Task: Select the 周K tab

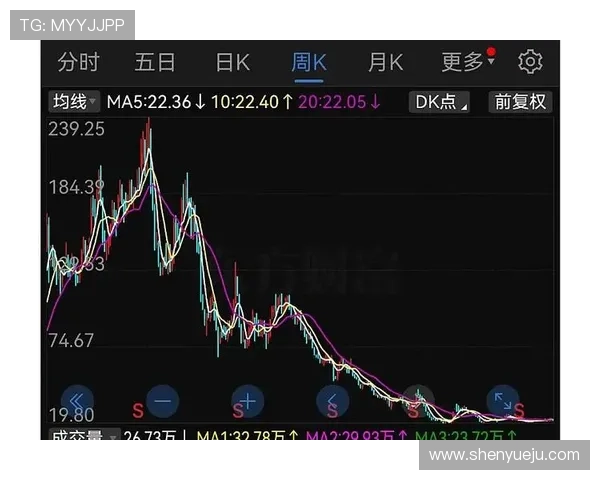Action: click(309, 62)
